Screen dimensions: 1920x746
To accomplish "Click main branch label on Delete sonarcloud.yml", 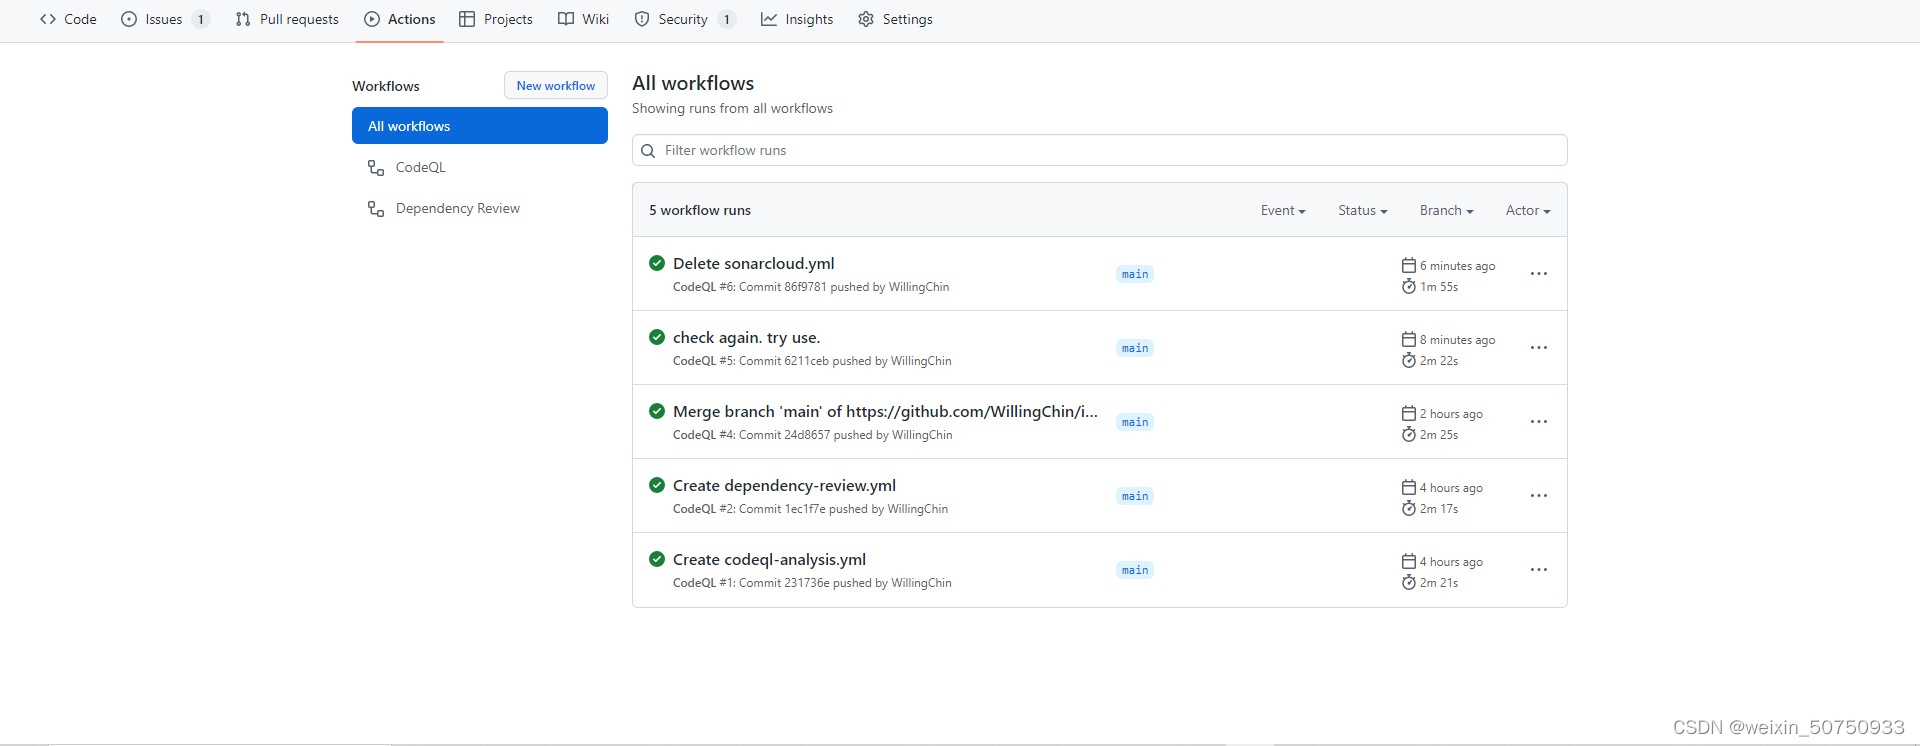I will click(x=1135, y=274).
